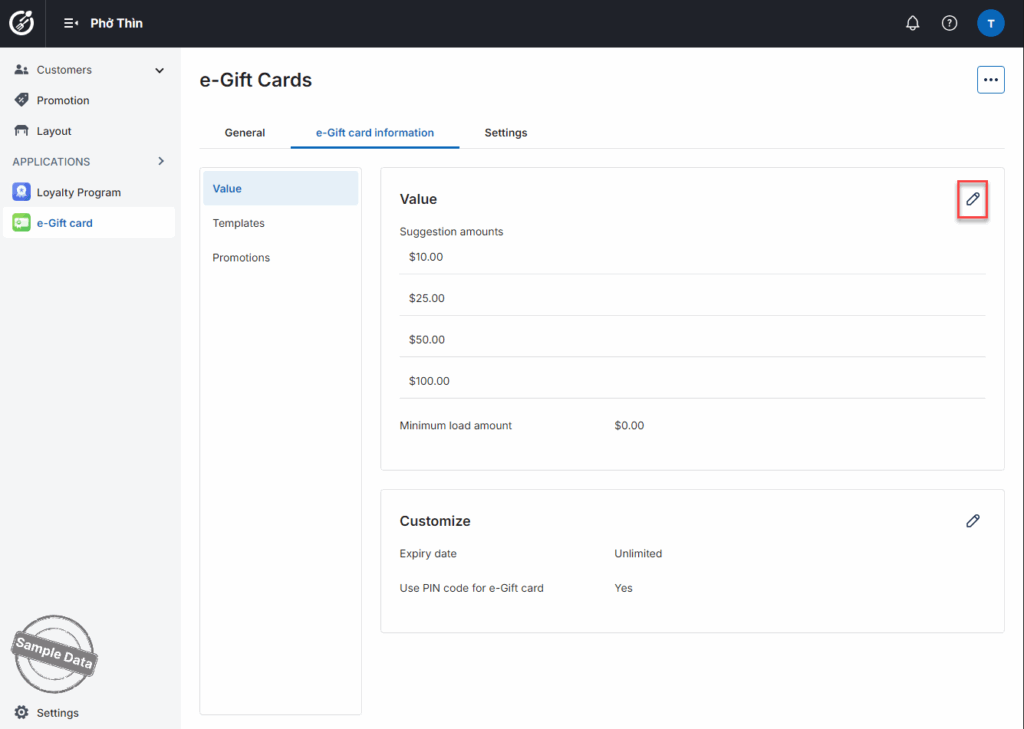Open Promotion in the left sidebar
1024x729 pixels.
(63, 100)
